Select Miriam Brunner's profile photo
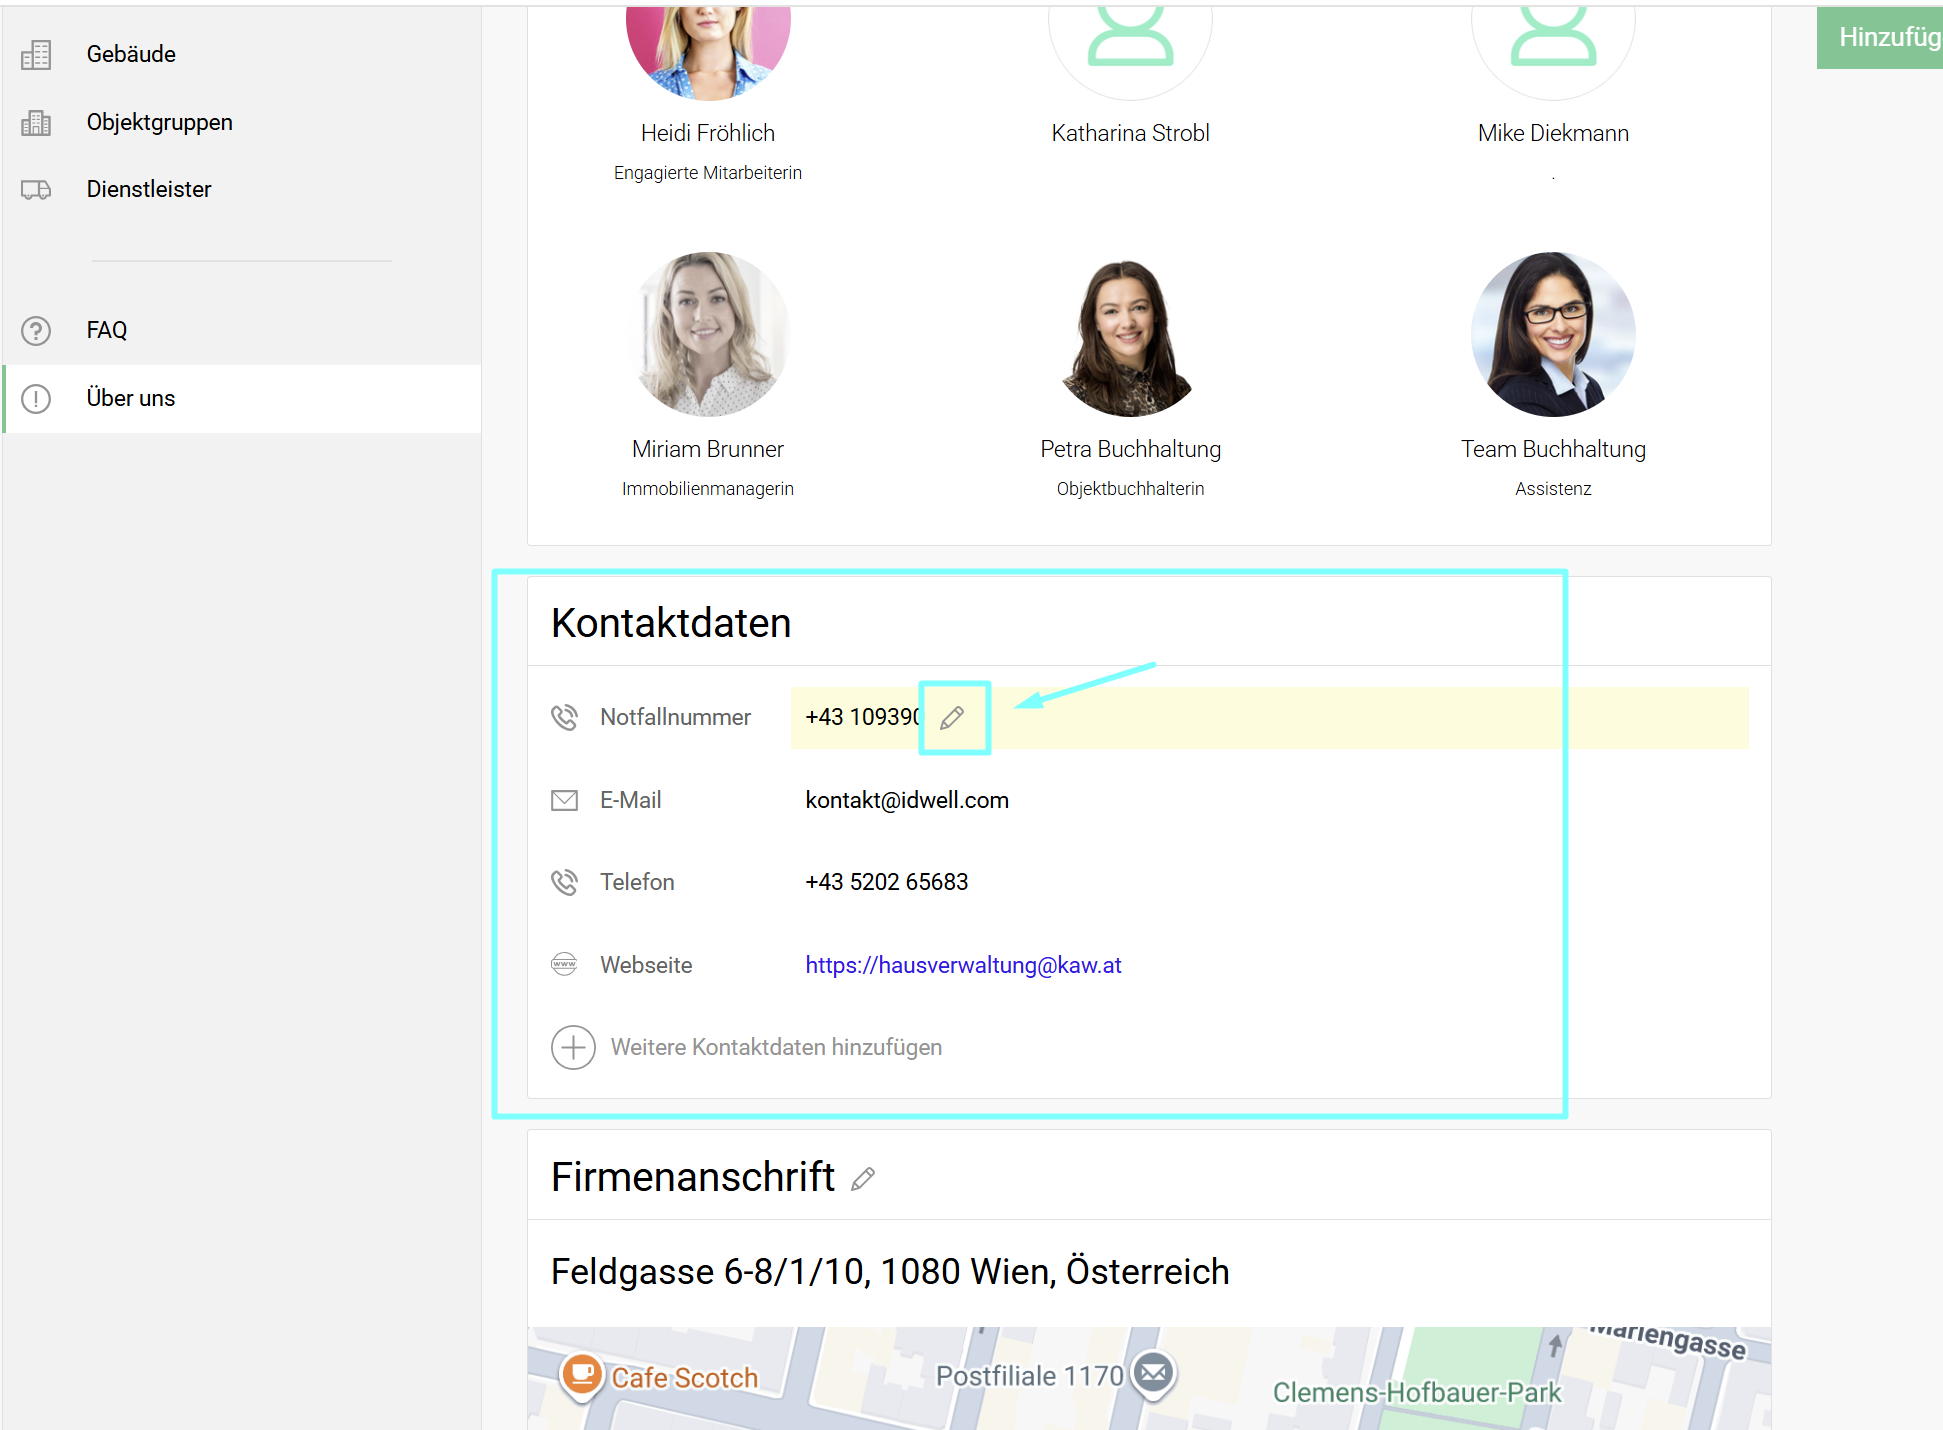This screenshot has height=1430, width=1943. pos(708,334)
